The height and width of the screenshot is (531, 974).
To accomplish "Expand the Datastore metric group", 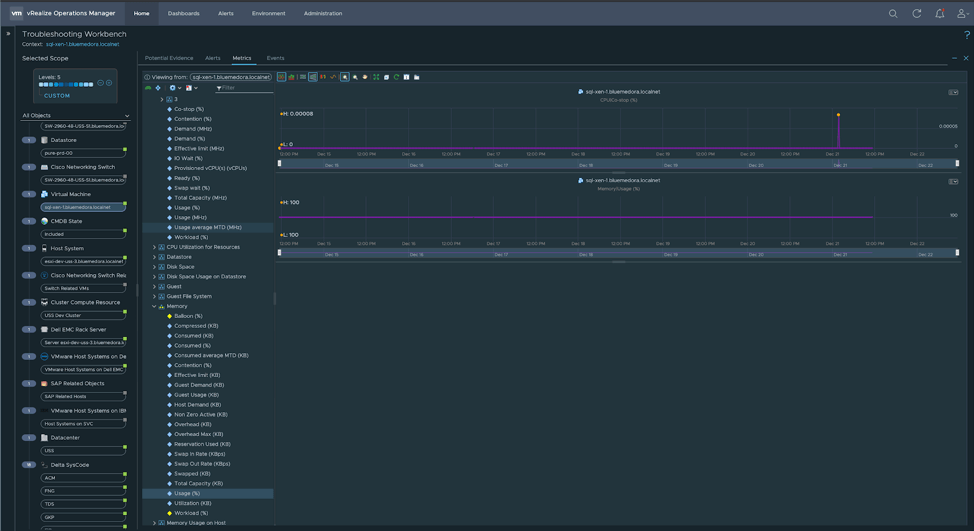I will point(154,257).
